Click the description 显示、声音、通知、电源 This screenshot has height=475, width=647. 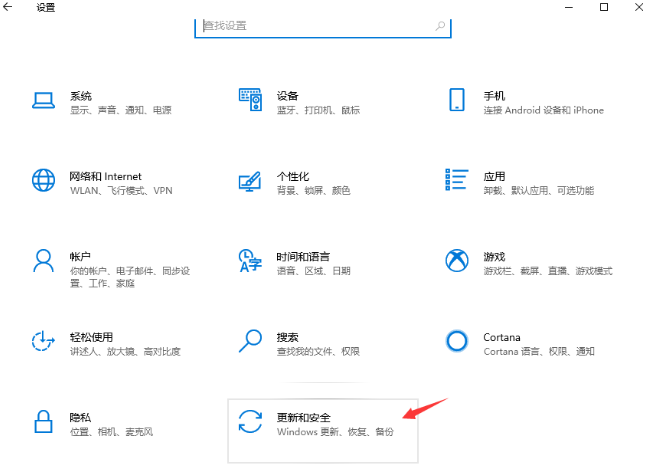[x=120, y=110]
